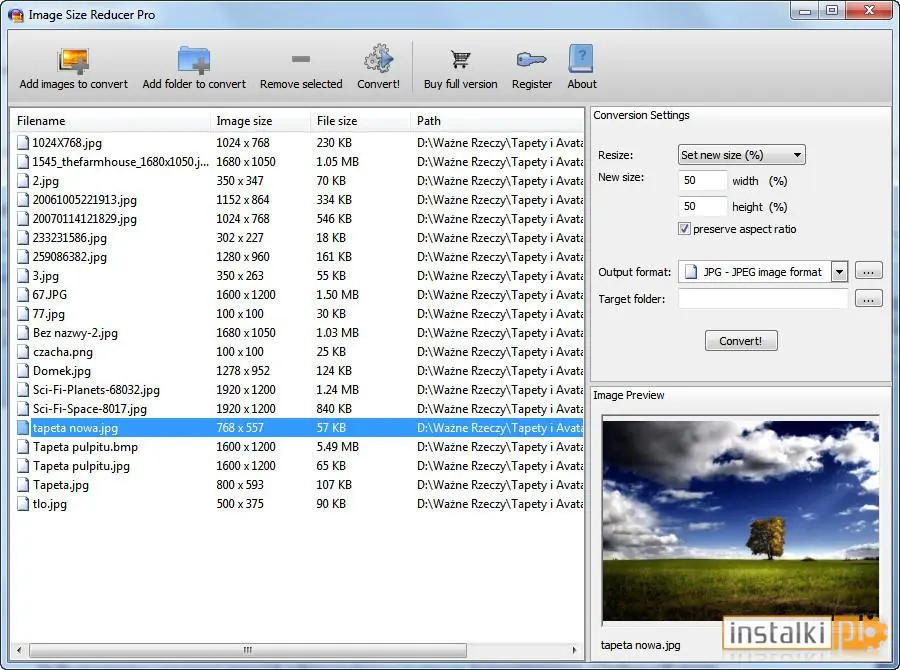Select the file 259086382.jpg
900x670 pixels.
pyautogui.click(x=69, y=257)
